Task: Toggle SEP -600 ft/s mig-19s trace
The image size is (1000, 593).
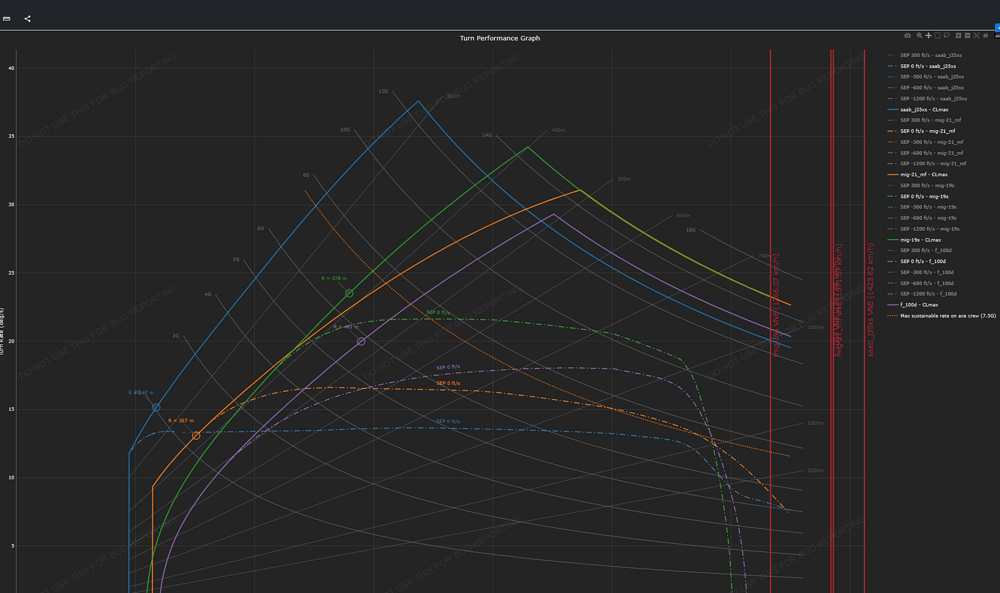Action: point(923,217)
